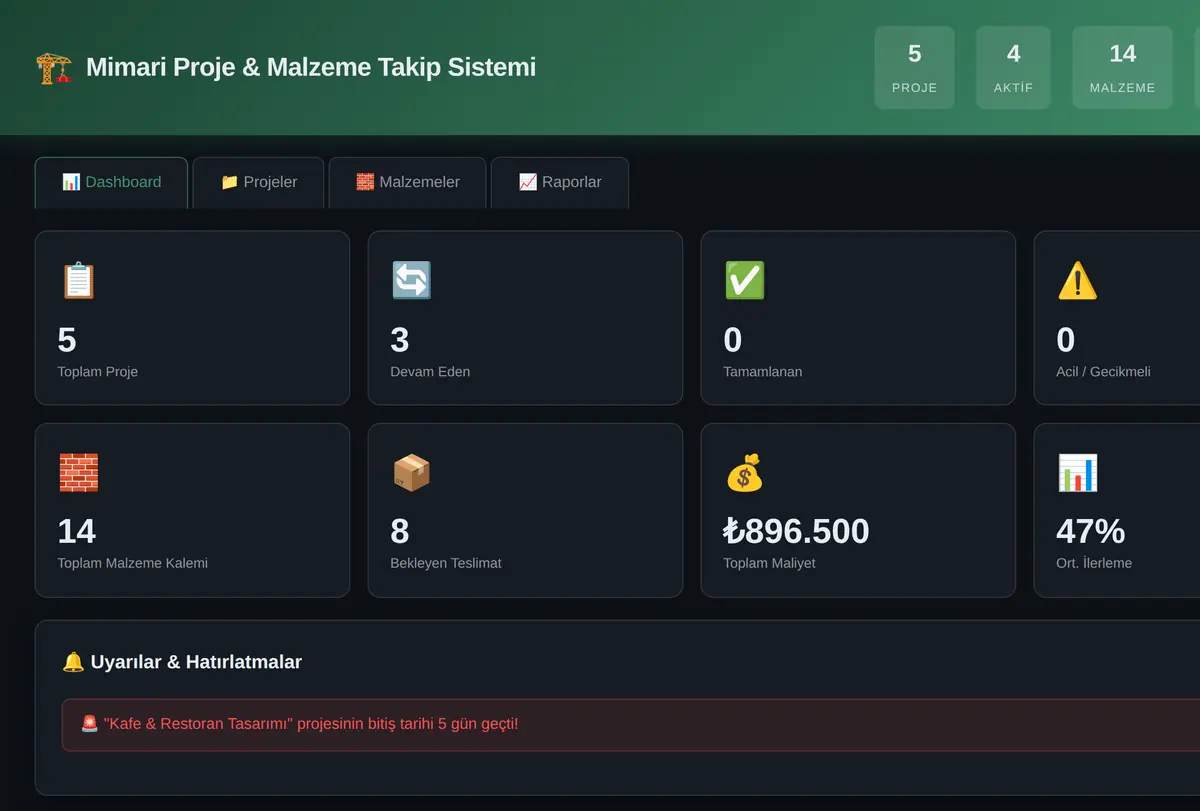Click the green checkmark icon on Tamamlanan card
This screenshot has width=1200, height=811.
(x=744, y=281)
